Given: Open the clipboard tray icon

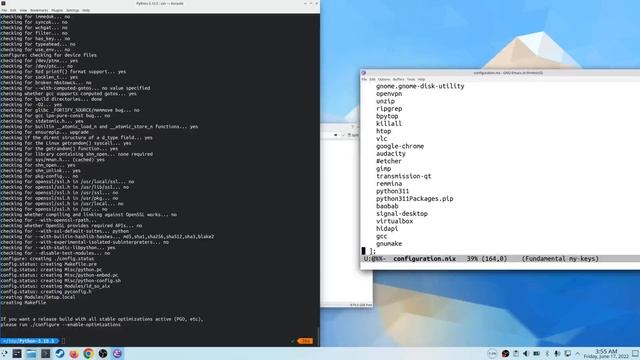Looking at the screenshot, I should pos(516,353).
